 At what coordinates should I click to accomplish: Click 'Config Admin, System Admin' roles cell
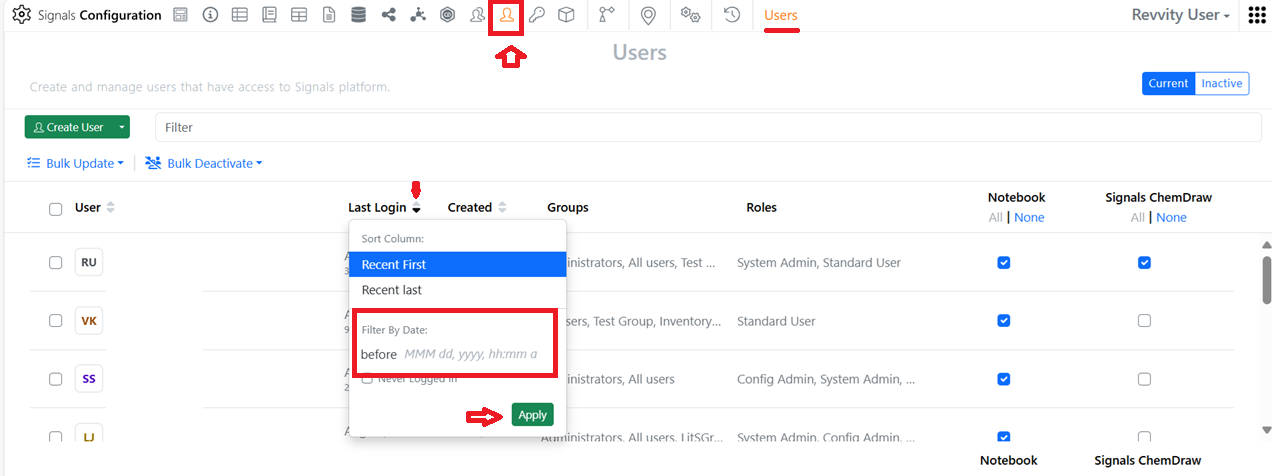(826, 379)
